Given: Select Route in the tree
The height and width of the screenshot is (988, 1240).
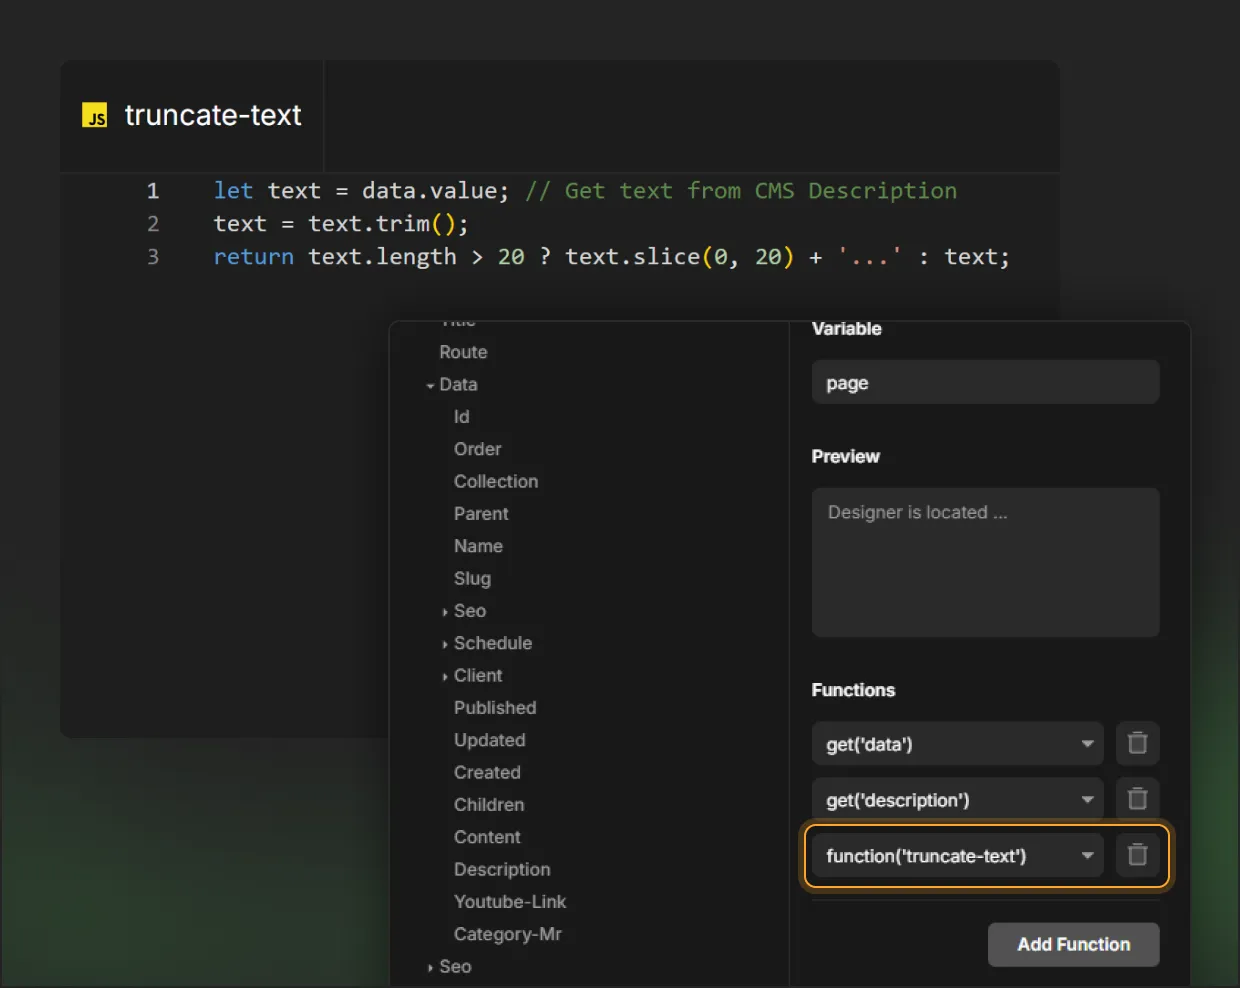Looking at the screenshot, I should click(x=463, y=352).
